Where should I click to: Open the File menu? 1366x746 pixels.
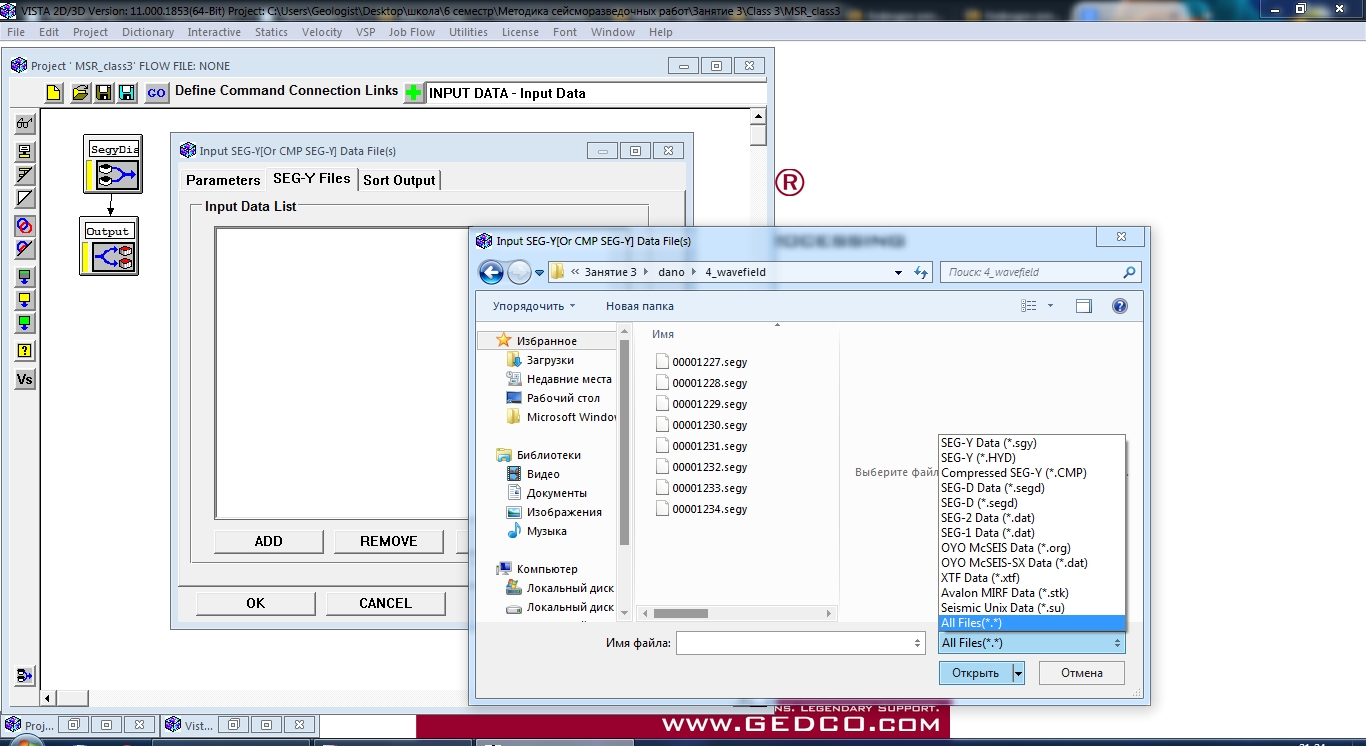[16, 32]
